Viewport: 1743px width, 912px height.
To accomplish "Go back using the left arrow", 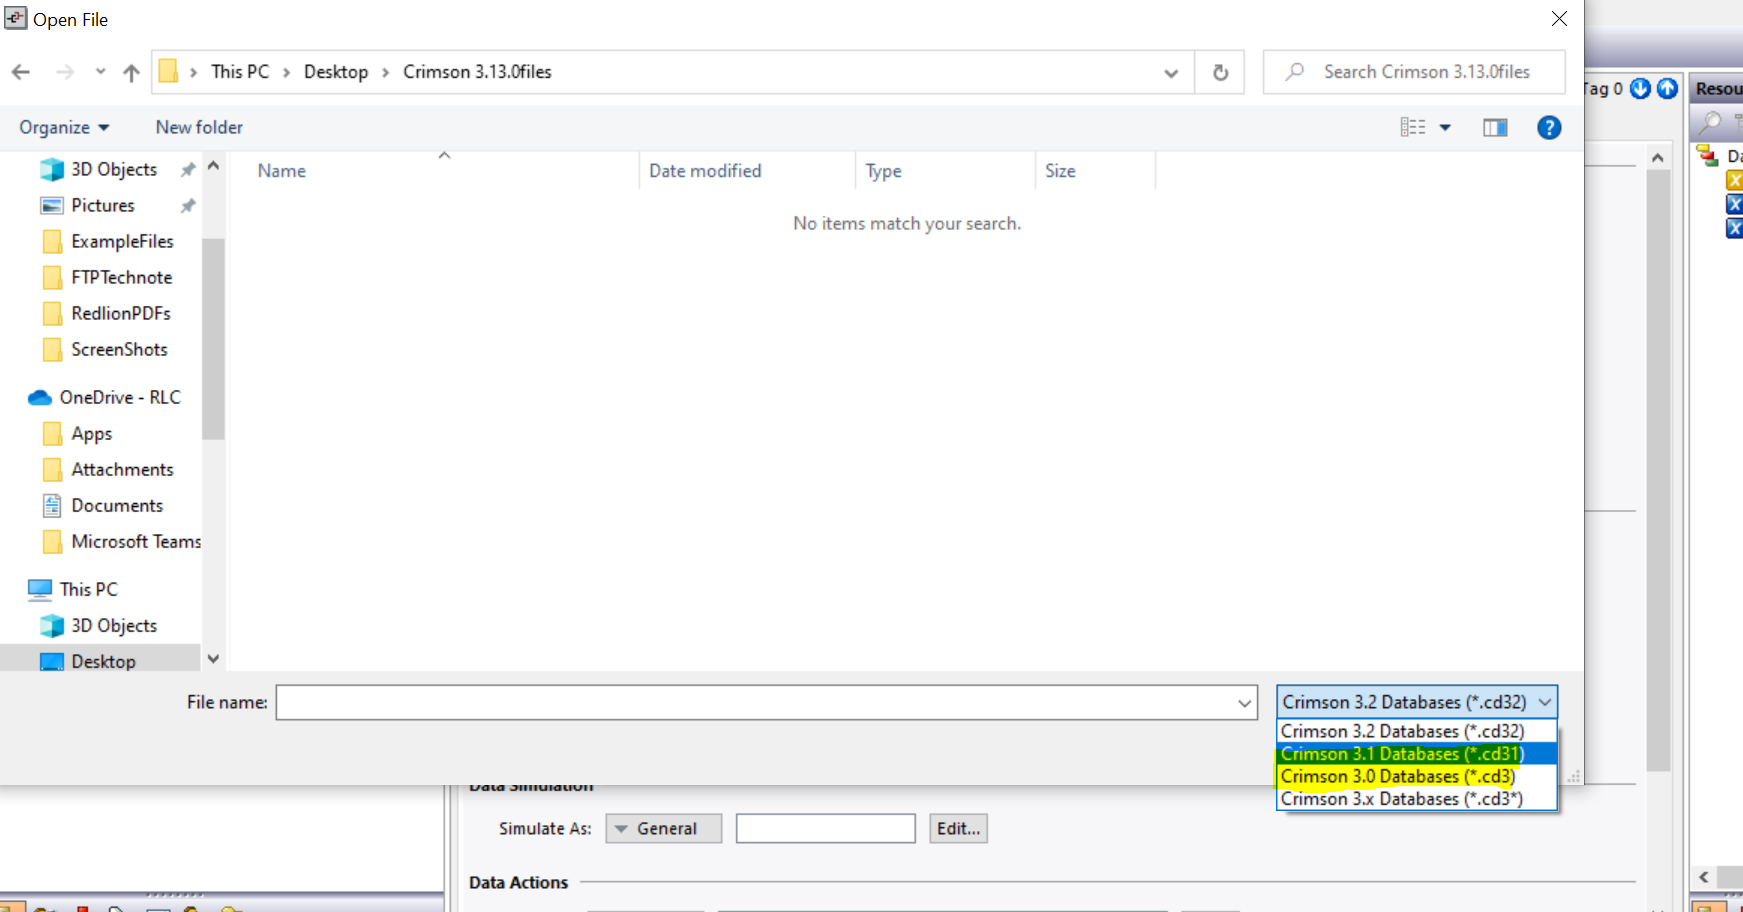I will click(21, 72).
